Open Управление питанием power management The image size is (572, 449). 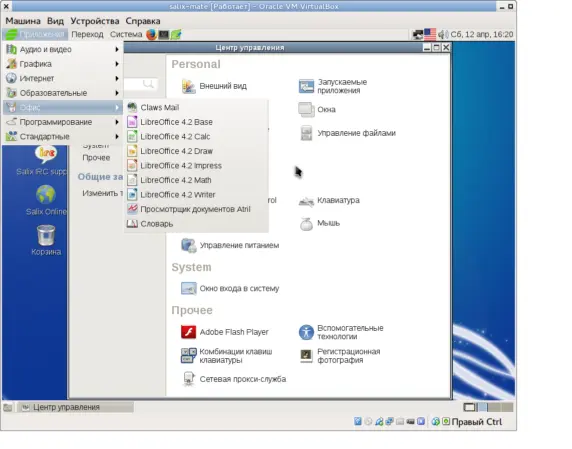pyautogui.click(x=230, y=245)
